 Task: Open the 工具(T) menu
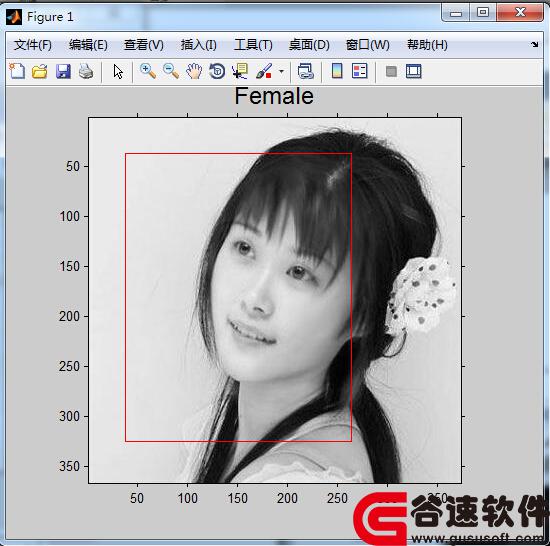click(x=253, y=45)
